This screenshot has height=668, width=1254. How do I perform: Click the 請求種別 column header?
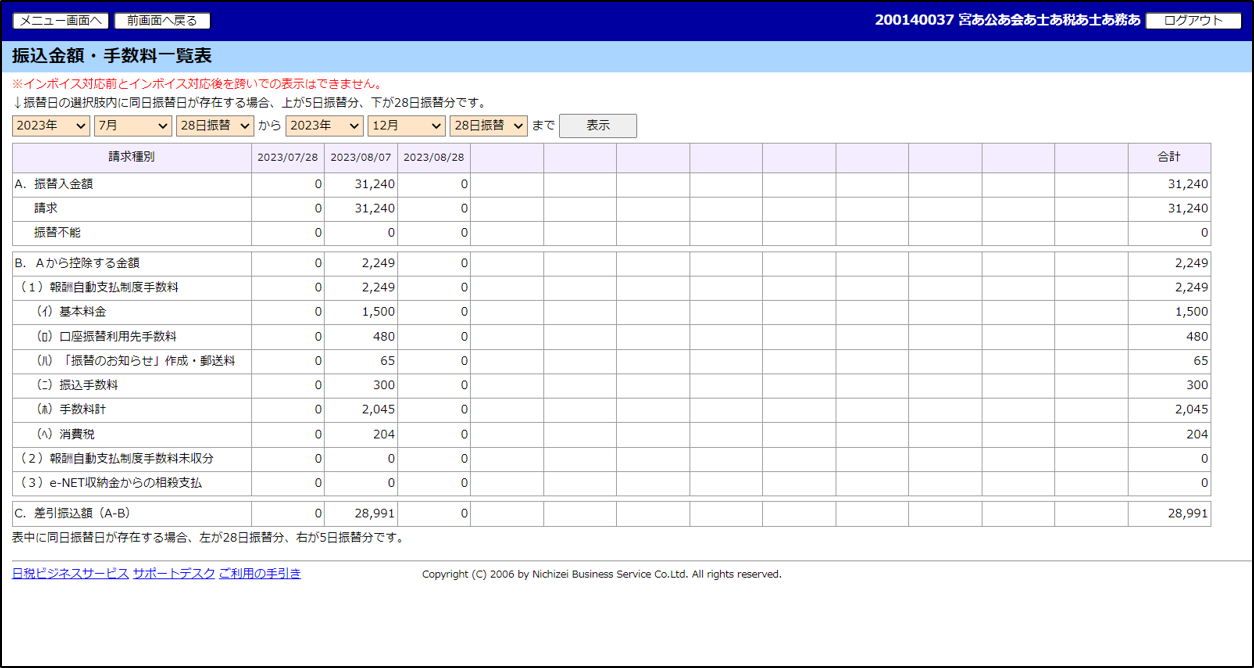(132, 158)
